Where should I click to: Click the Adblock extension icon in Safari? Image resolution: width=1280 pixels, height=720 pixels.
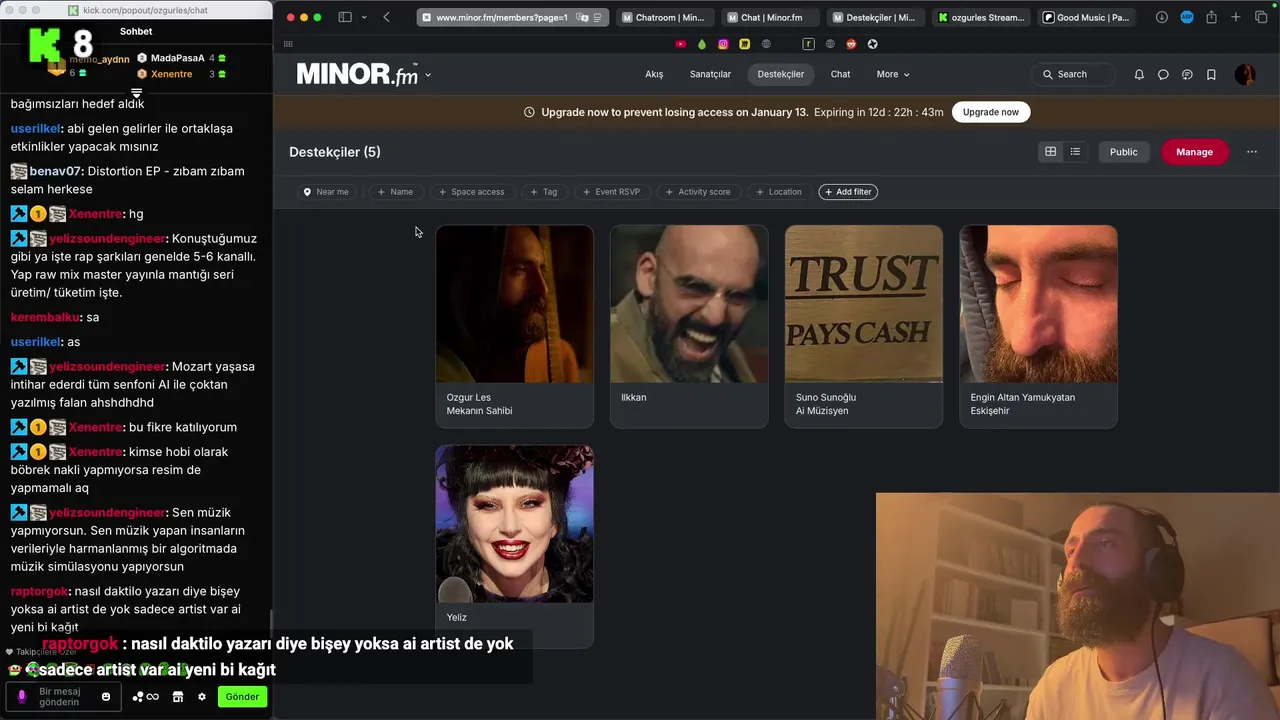click(x=1187, y=17)
